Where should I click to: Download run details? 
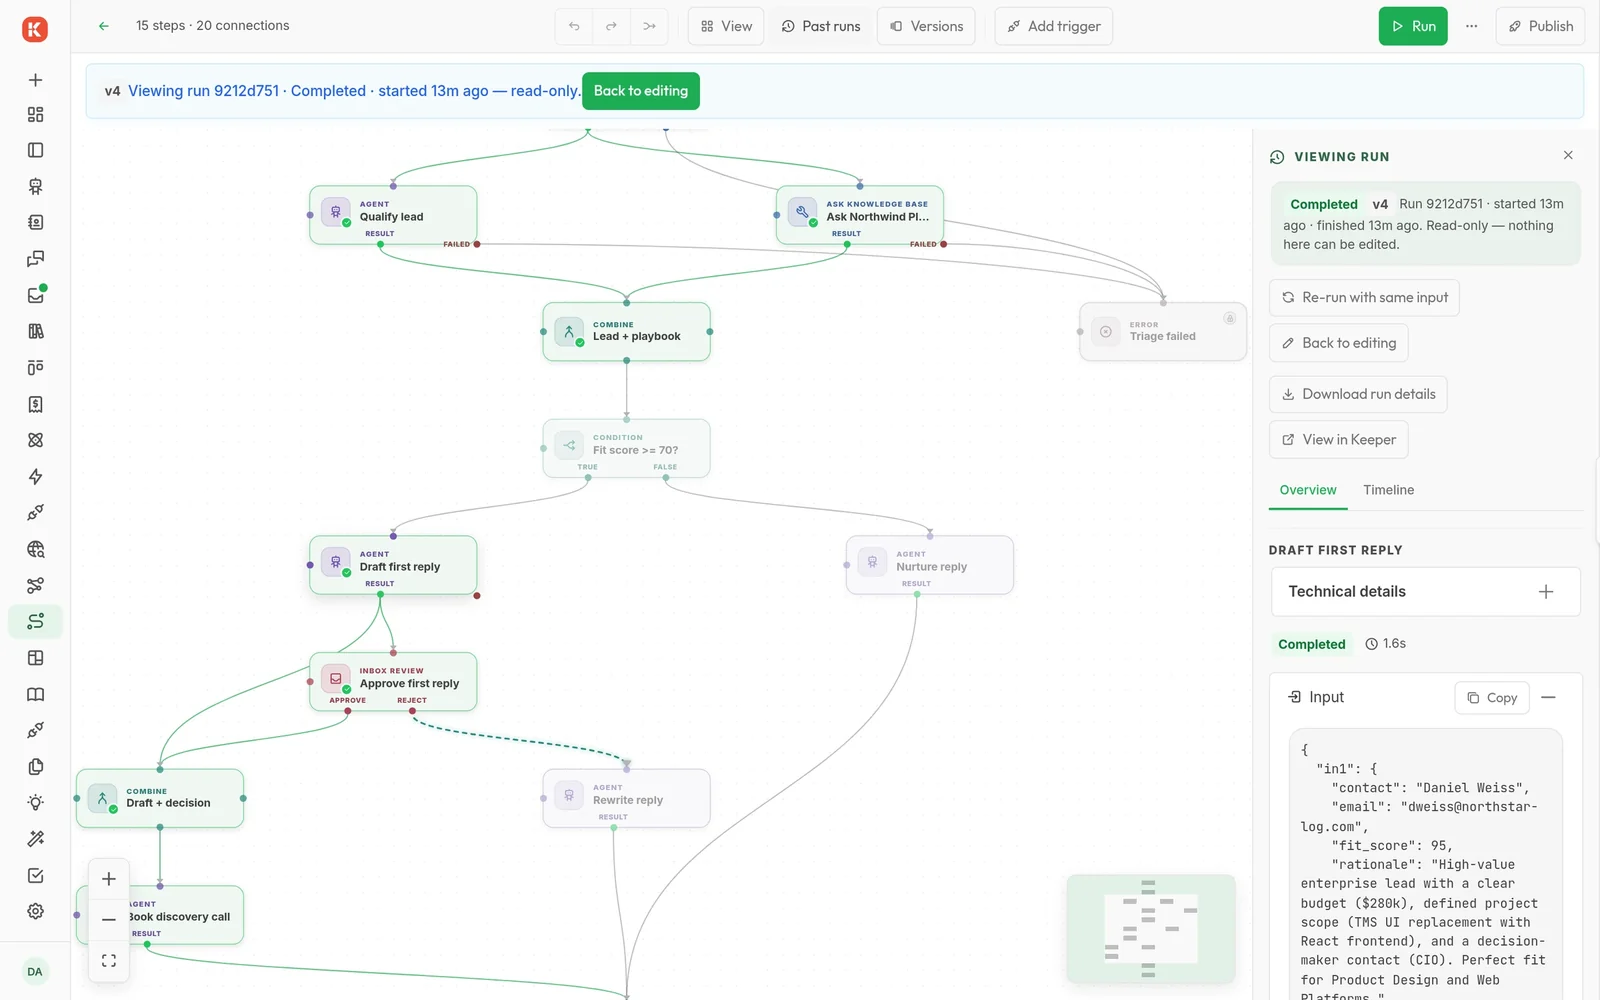1358,394
